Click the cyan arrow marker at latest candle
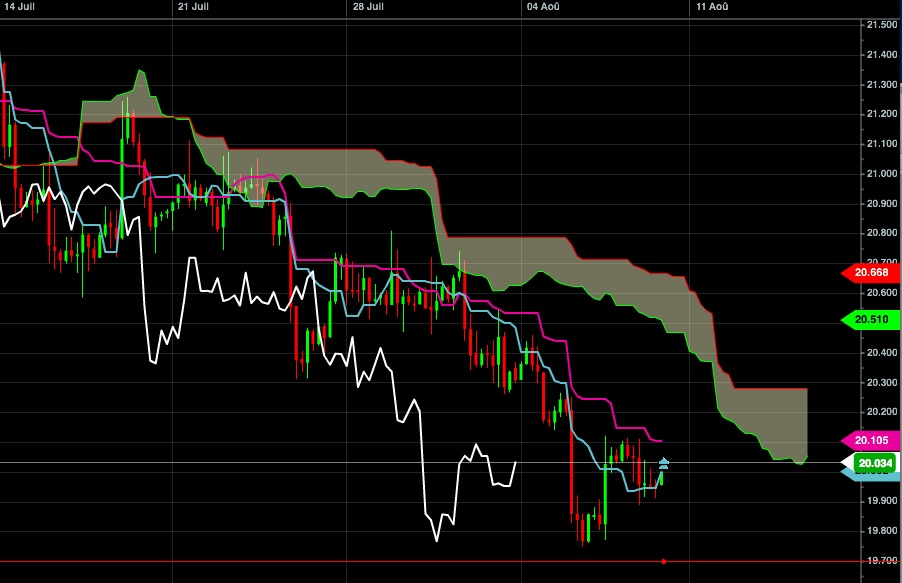Screen dimensions: 902x583 664,462
